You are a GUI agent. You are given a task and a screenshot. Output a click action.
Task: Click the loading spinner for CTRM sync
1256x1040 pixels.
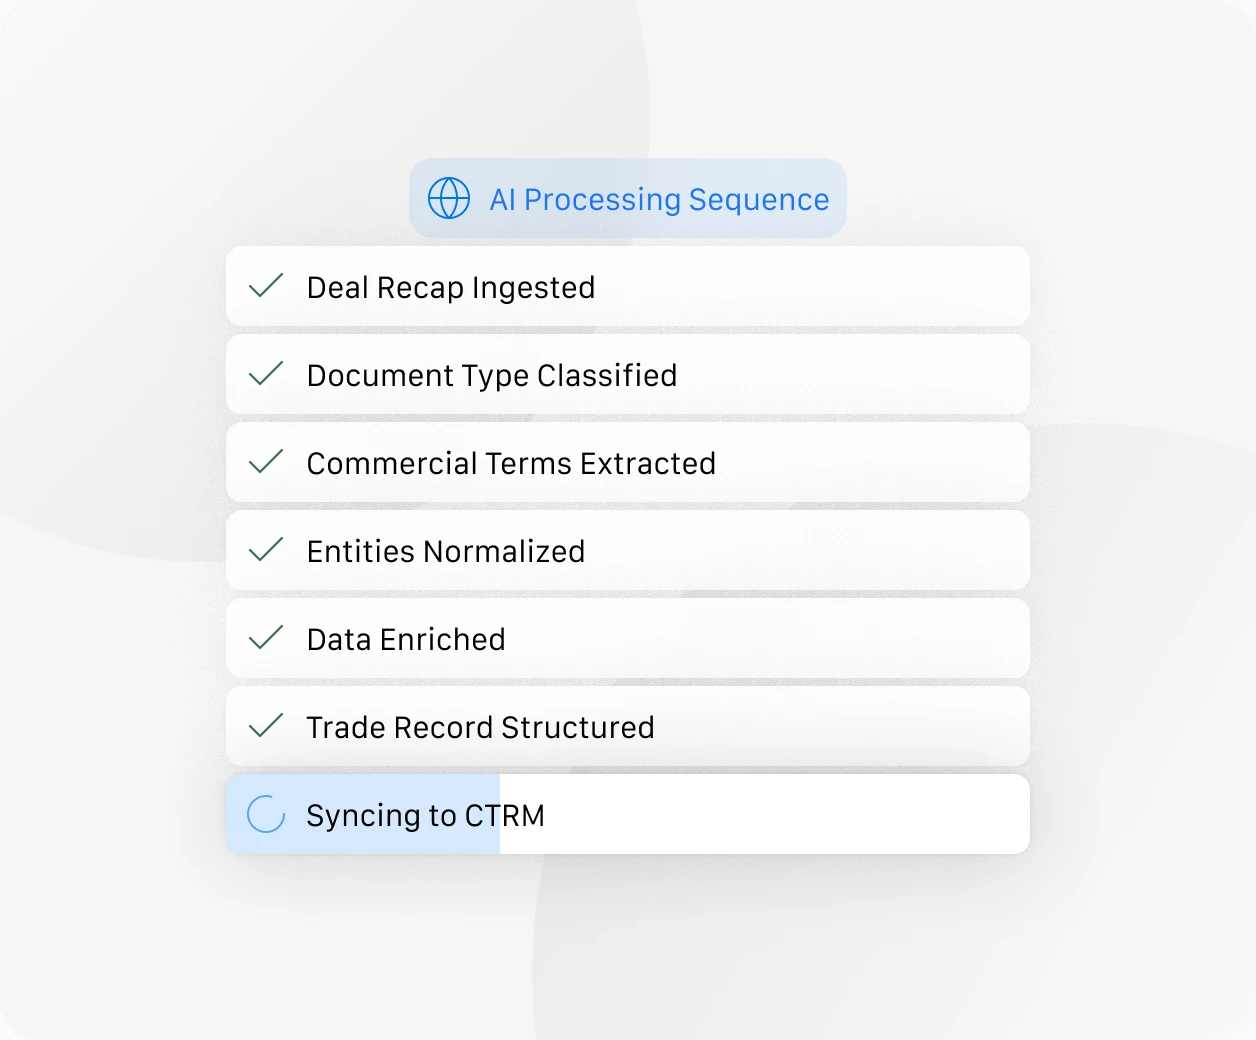click(266, 814)
